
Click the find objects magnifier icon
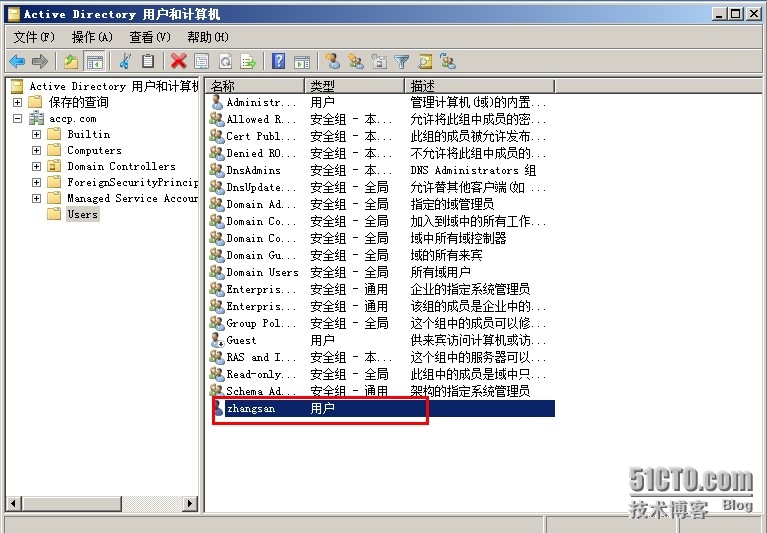coord(425,62)
